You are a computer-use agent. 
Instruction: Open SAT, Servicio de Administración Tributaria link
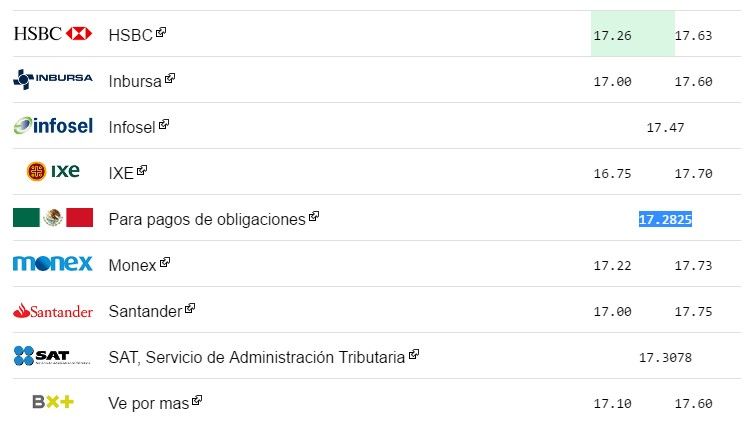pyautogui.click(x=256, y=357)
